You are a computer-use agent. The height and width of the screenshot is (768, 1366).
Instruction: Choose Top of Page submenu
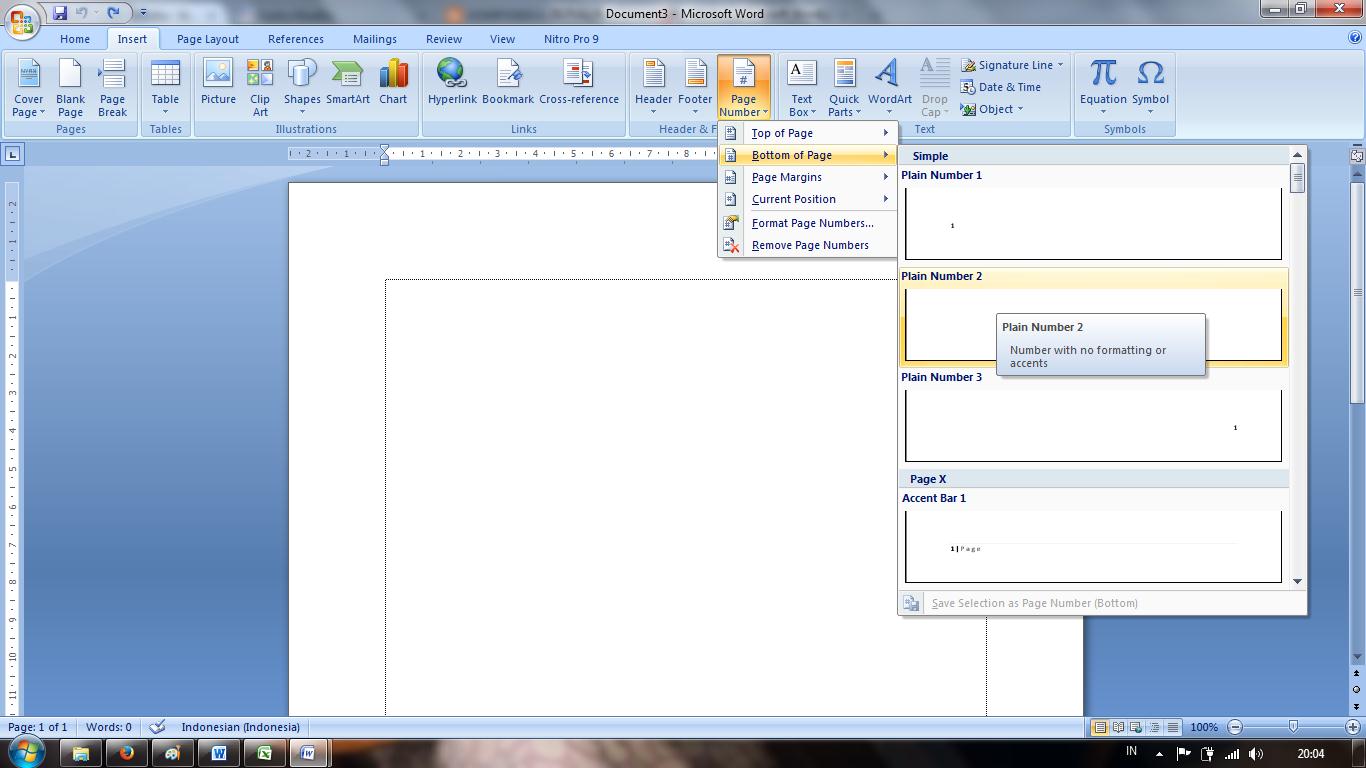[x=807, y=133]
